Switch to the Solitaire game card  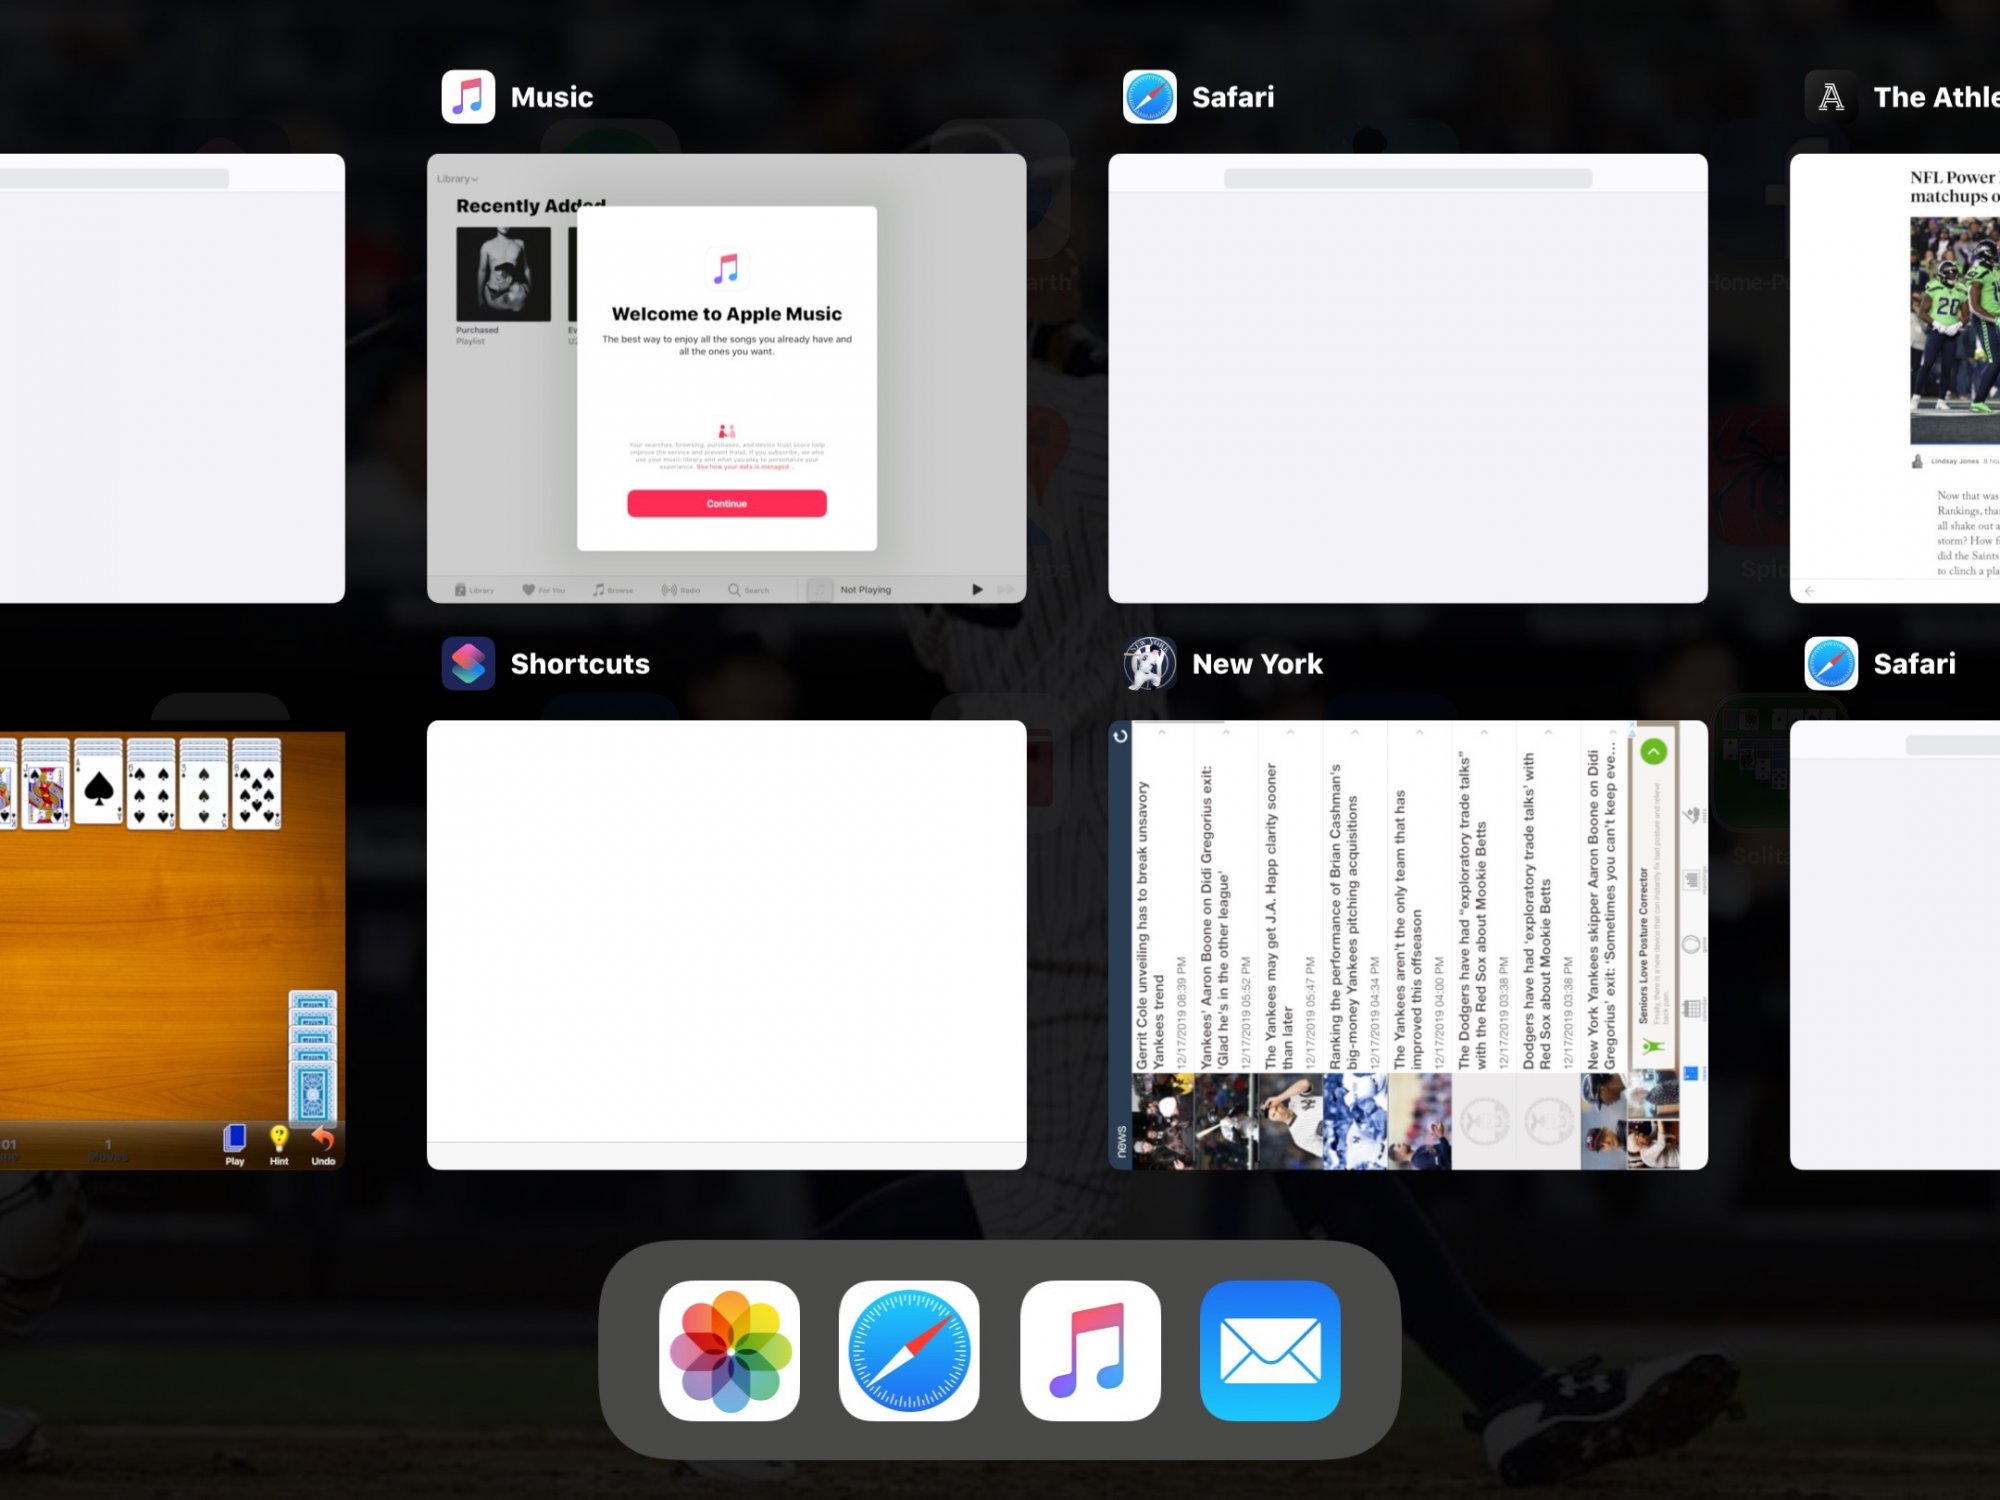point(172,950)
